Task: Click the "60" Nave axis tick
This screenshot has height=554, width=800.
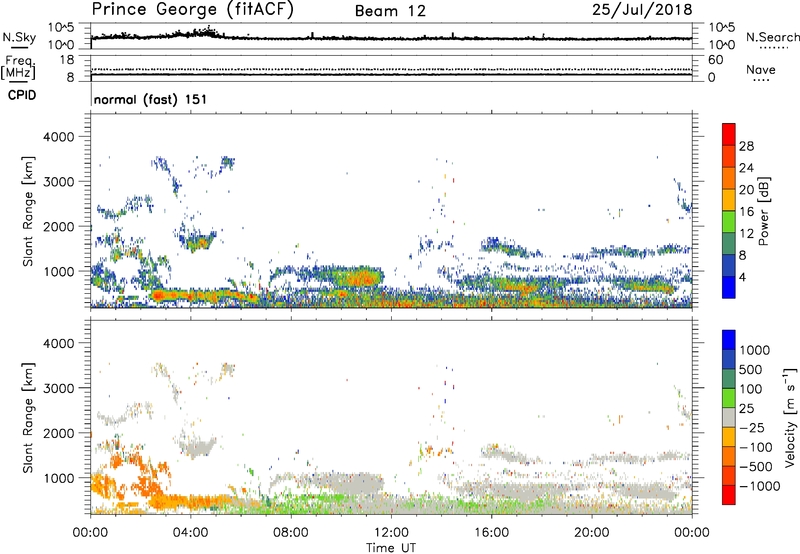Action: tap(715, 60)
